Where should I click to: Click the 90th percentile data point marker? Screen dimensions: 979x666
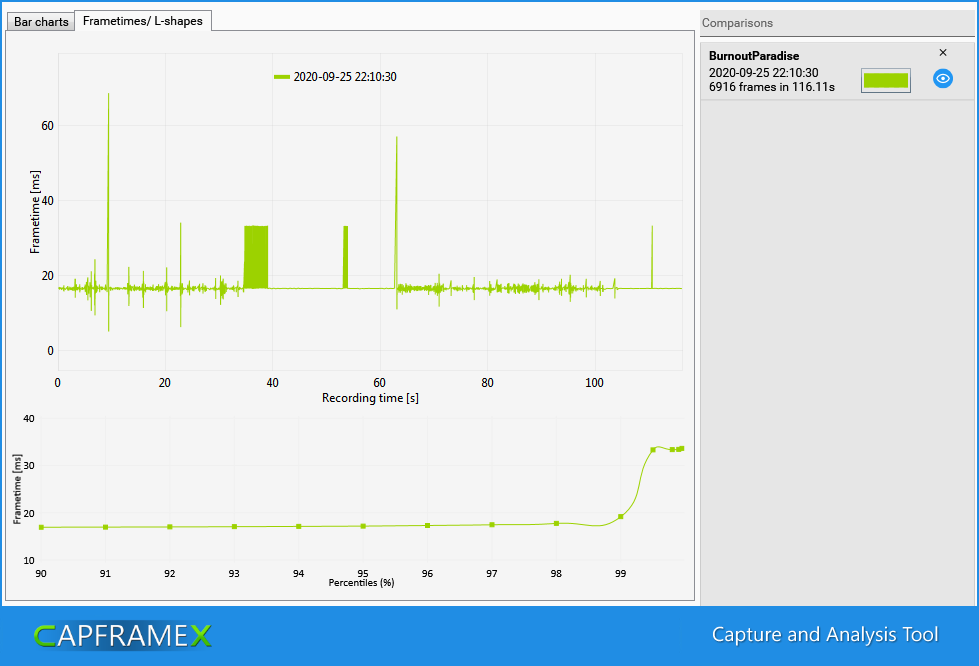[41, 527]
